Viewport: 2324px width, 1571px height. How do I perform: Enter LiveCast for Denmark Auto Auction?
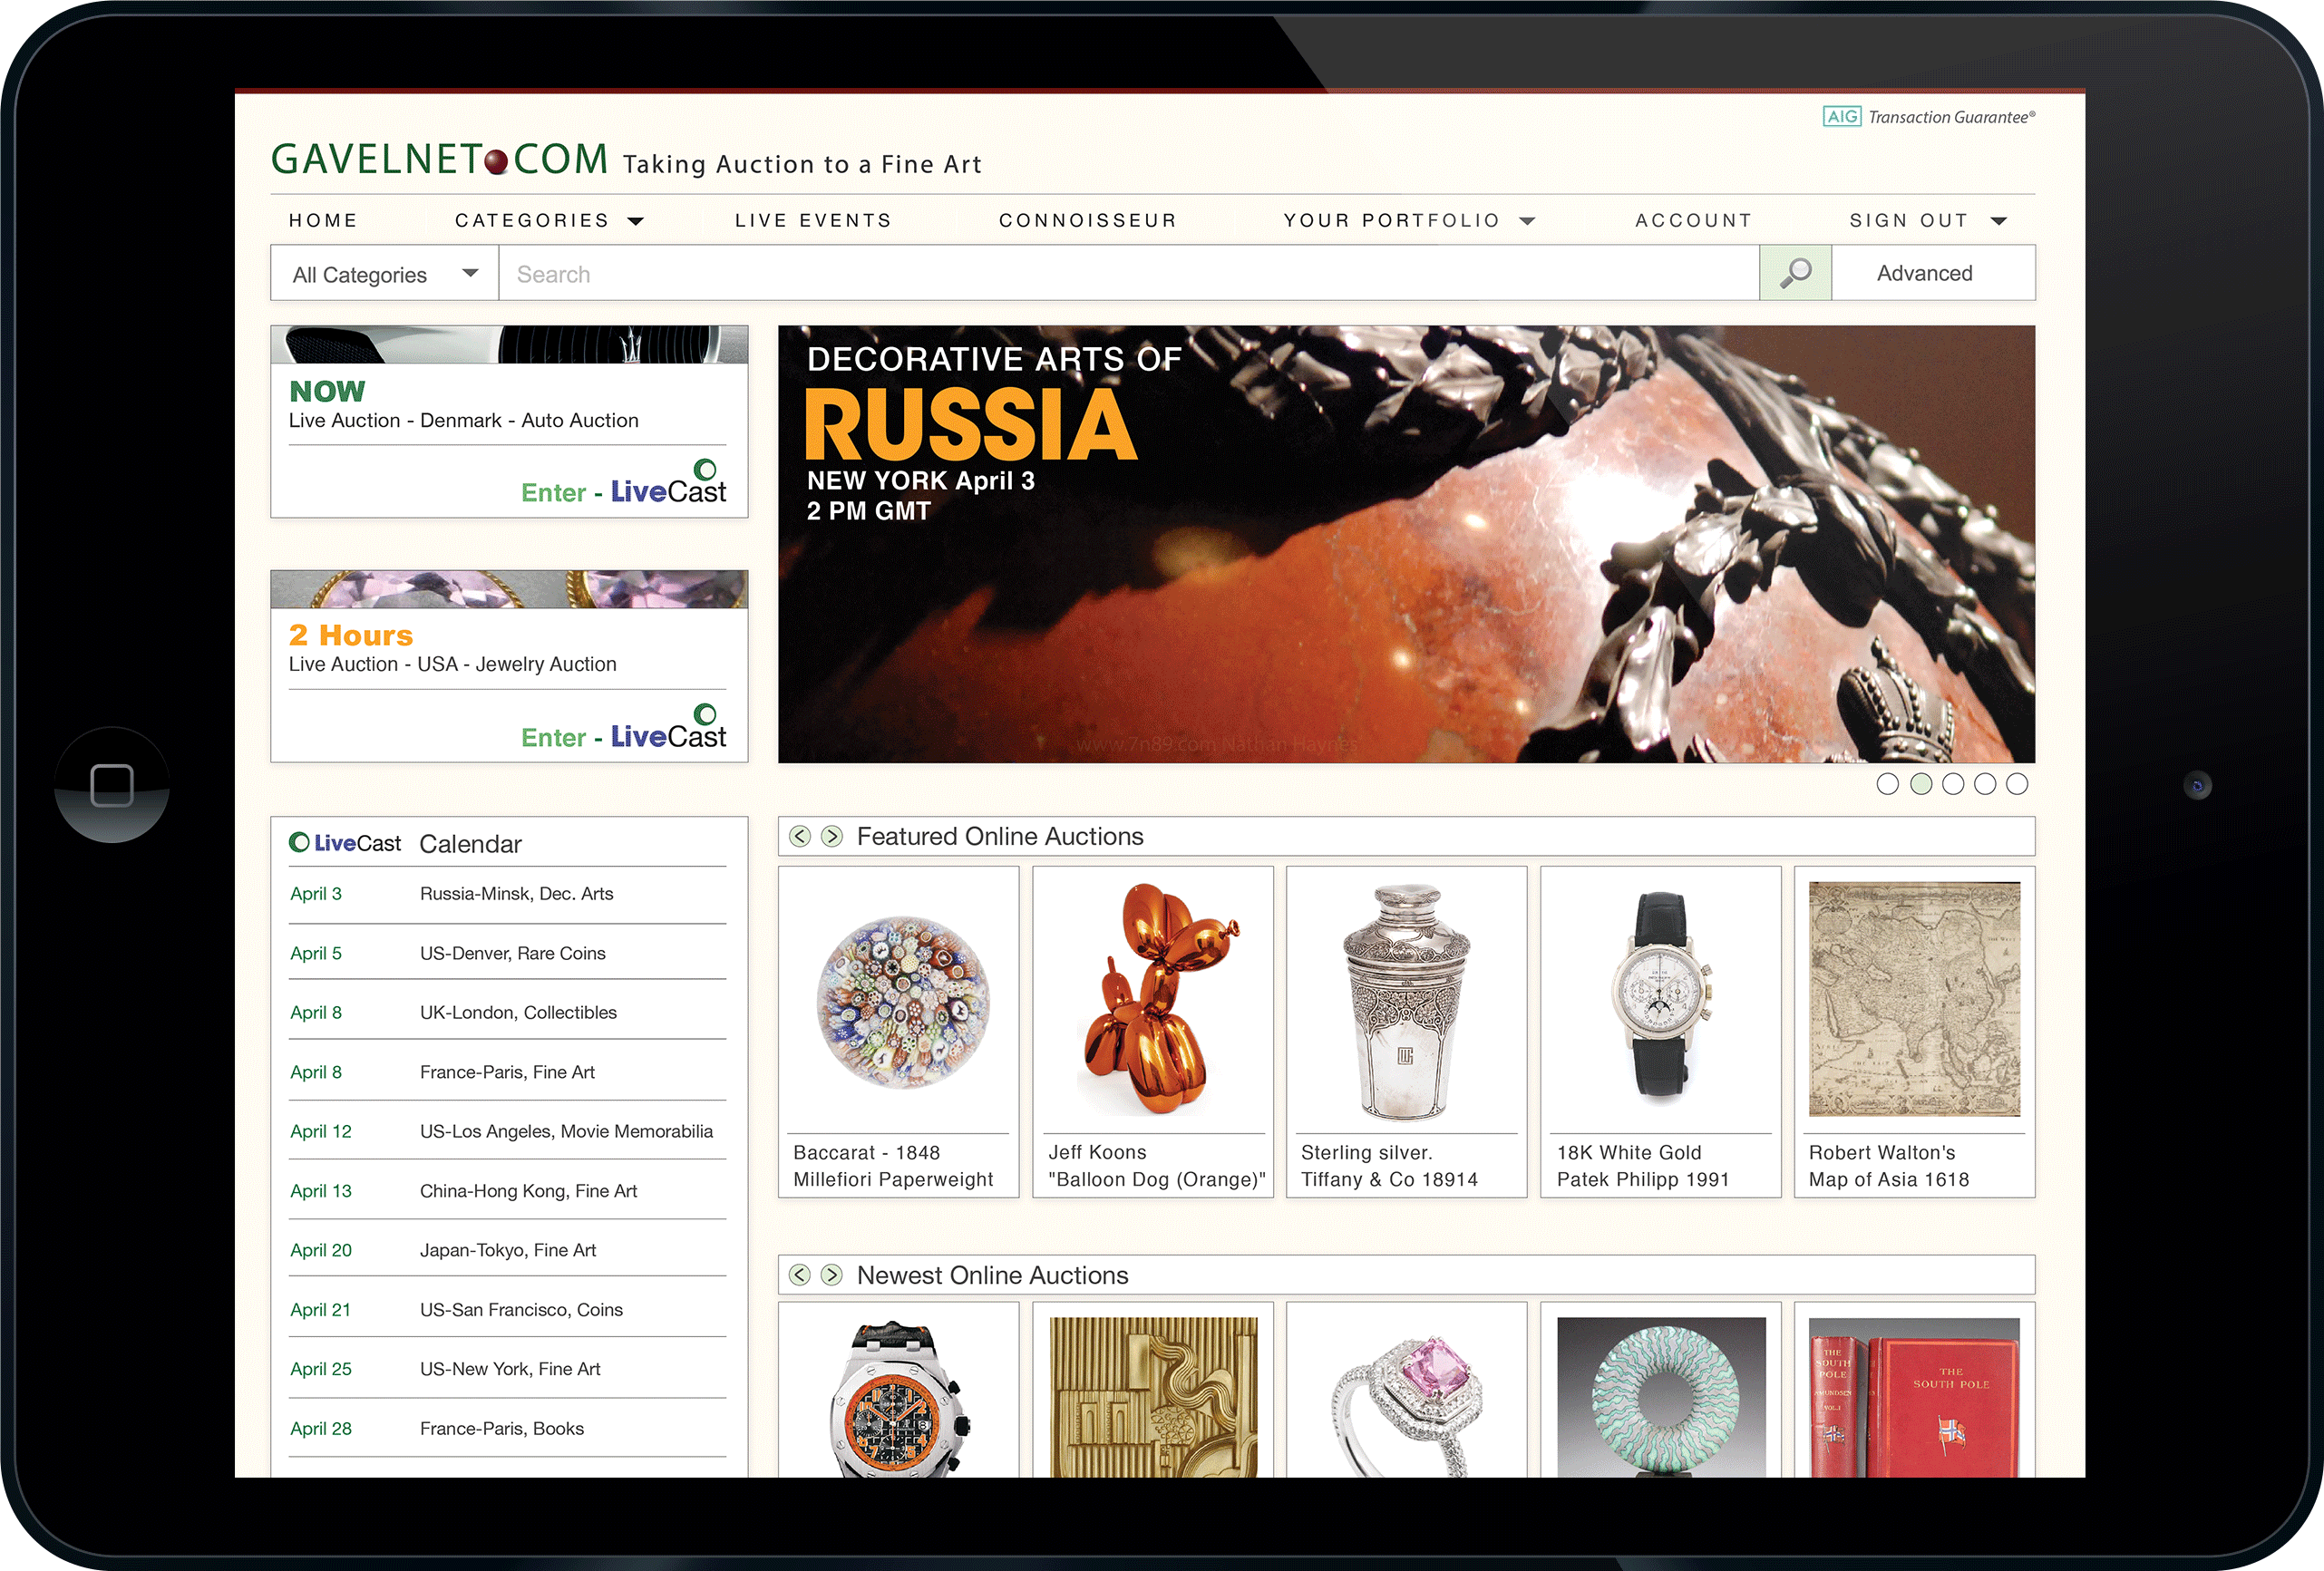coord(623,491)
